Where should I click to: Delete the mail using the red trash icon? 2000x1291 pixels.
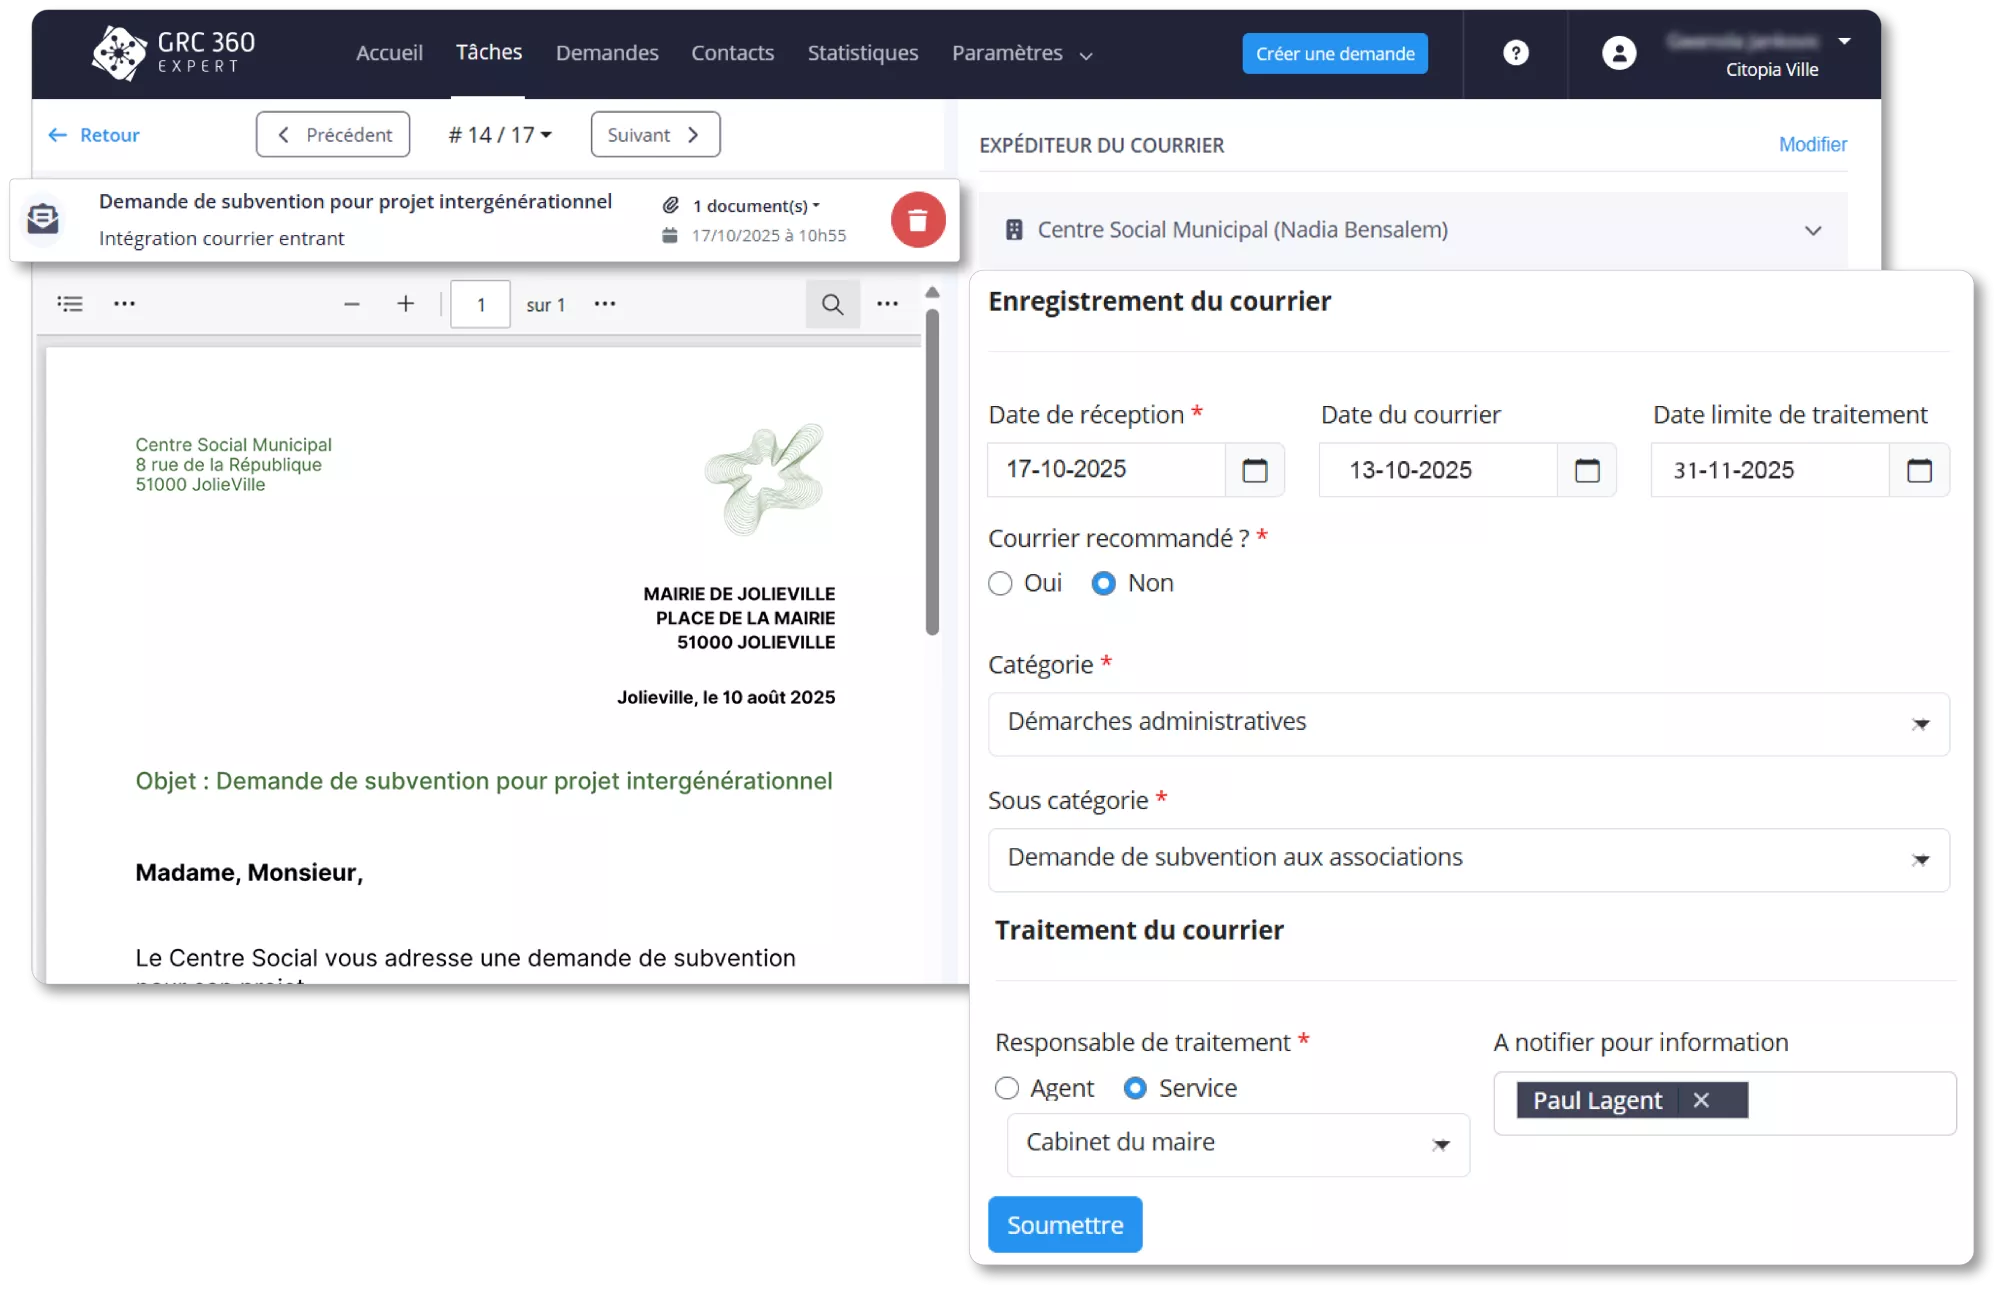917,219
